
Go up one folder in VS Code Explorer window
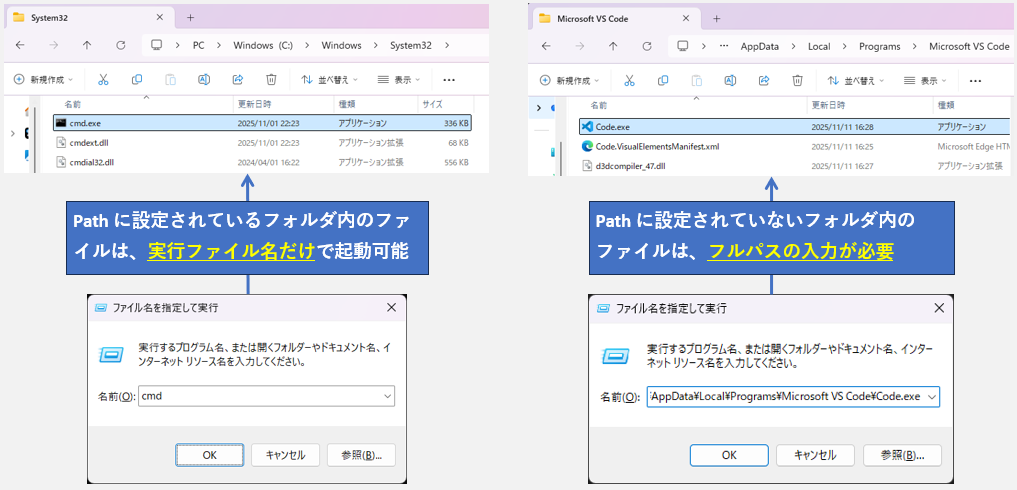point(613,46)
